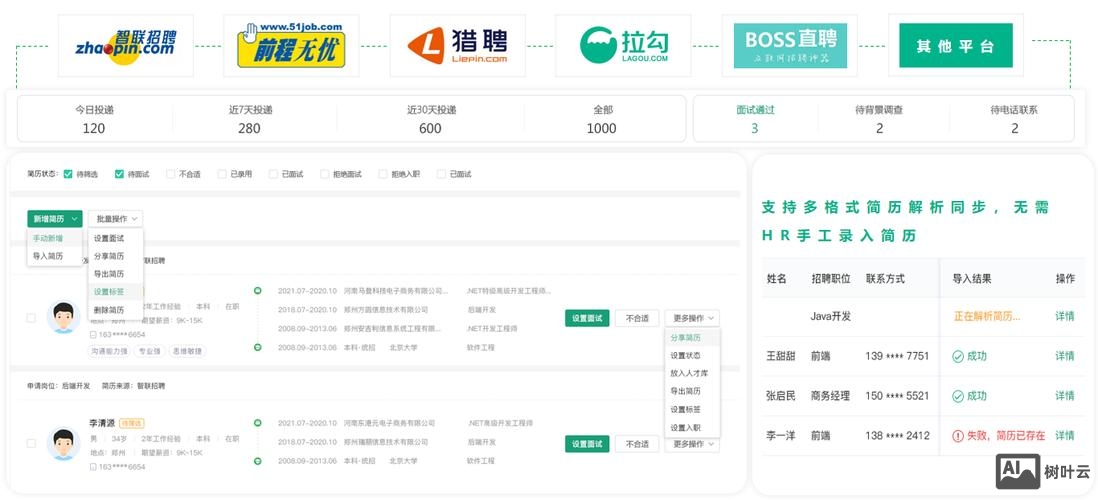Open the Lagou 拉勾 platform logo
This screenshot has height=500, width=1098.
coord(623,46)
